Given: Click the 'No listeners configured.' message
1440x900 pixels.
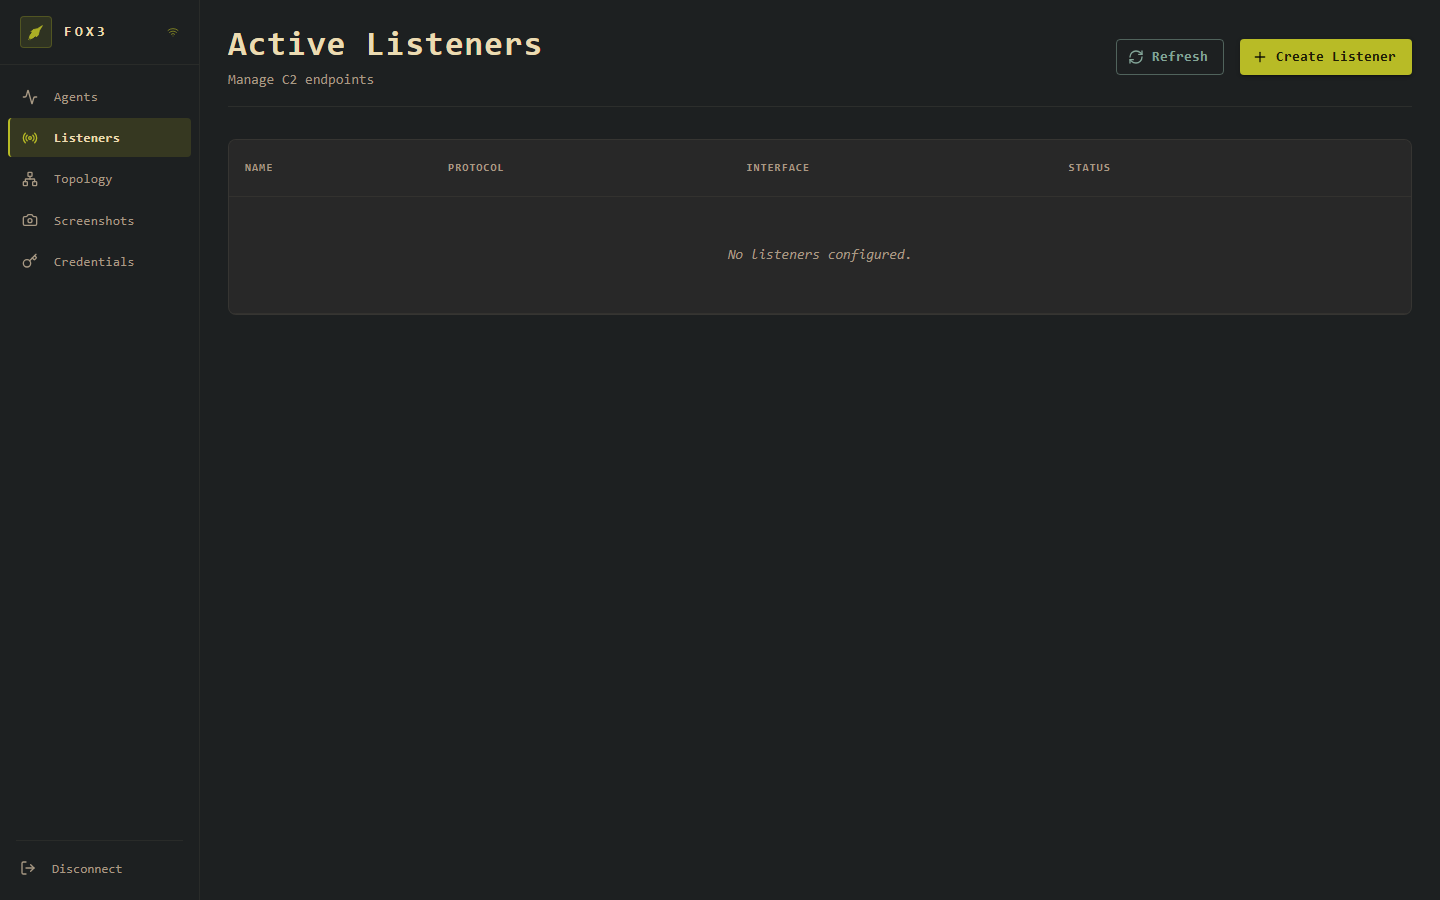Looking at the screenshot, I should (820, 255).
